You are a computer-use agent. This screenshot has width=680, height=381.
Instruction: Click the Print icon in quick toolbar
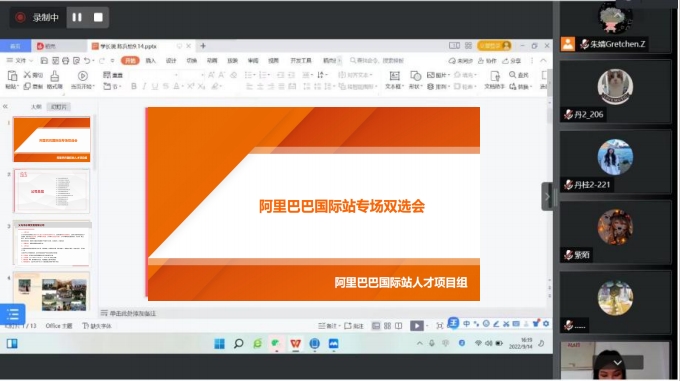[x=65, y=61]
